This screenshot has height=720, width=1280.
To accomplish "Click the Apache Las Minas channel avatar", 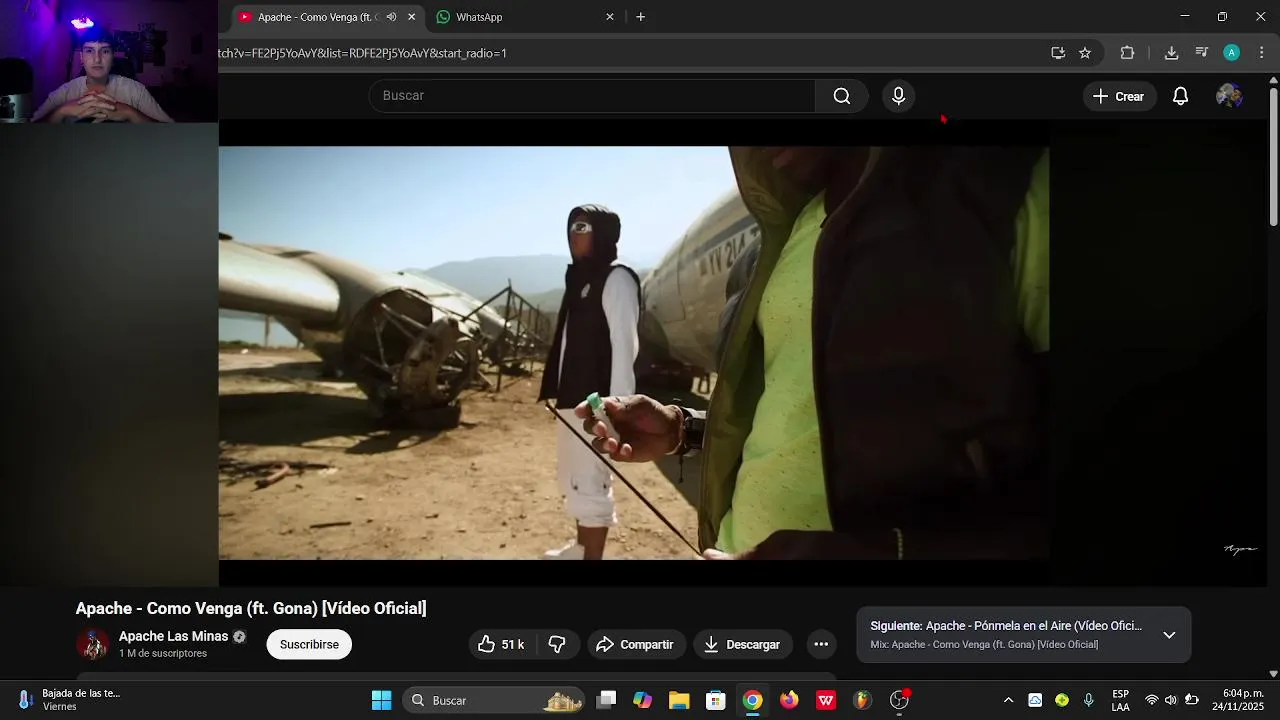I will tap(93, 644).
